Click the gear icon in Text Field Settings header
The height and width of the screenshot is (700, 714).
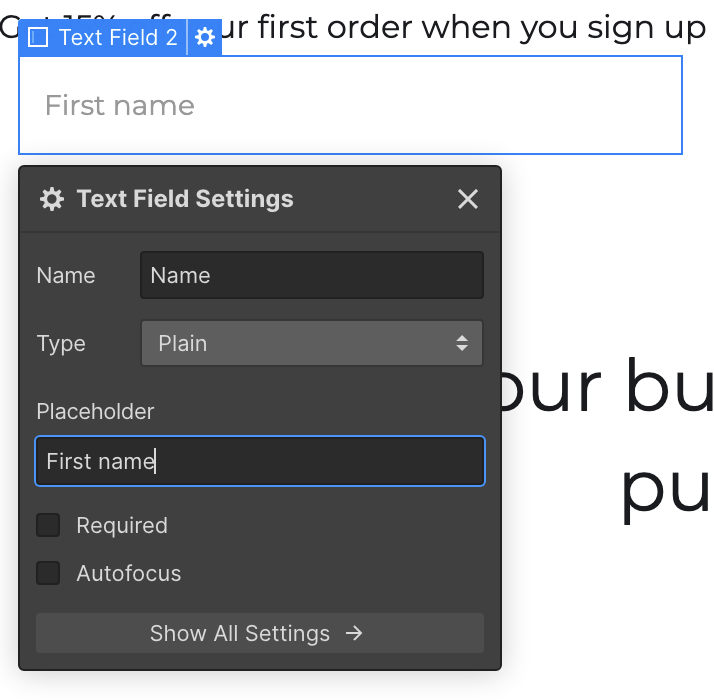pyautogui.click(x=52, y=199)
